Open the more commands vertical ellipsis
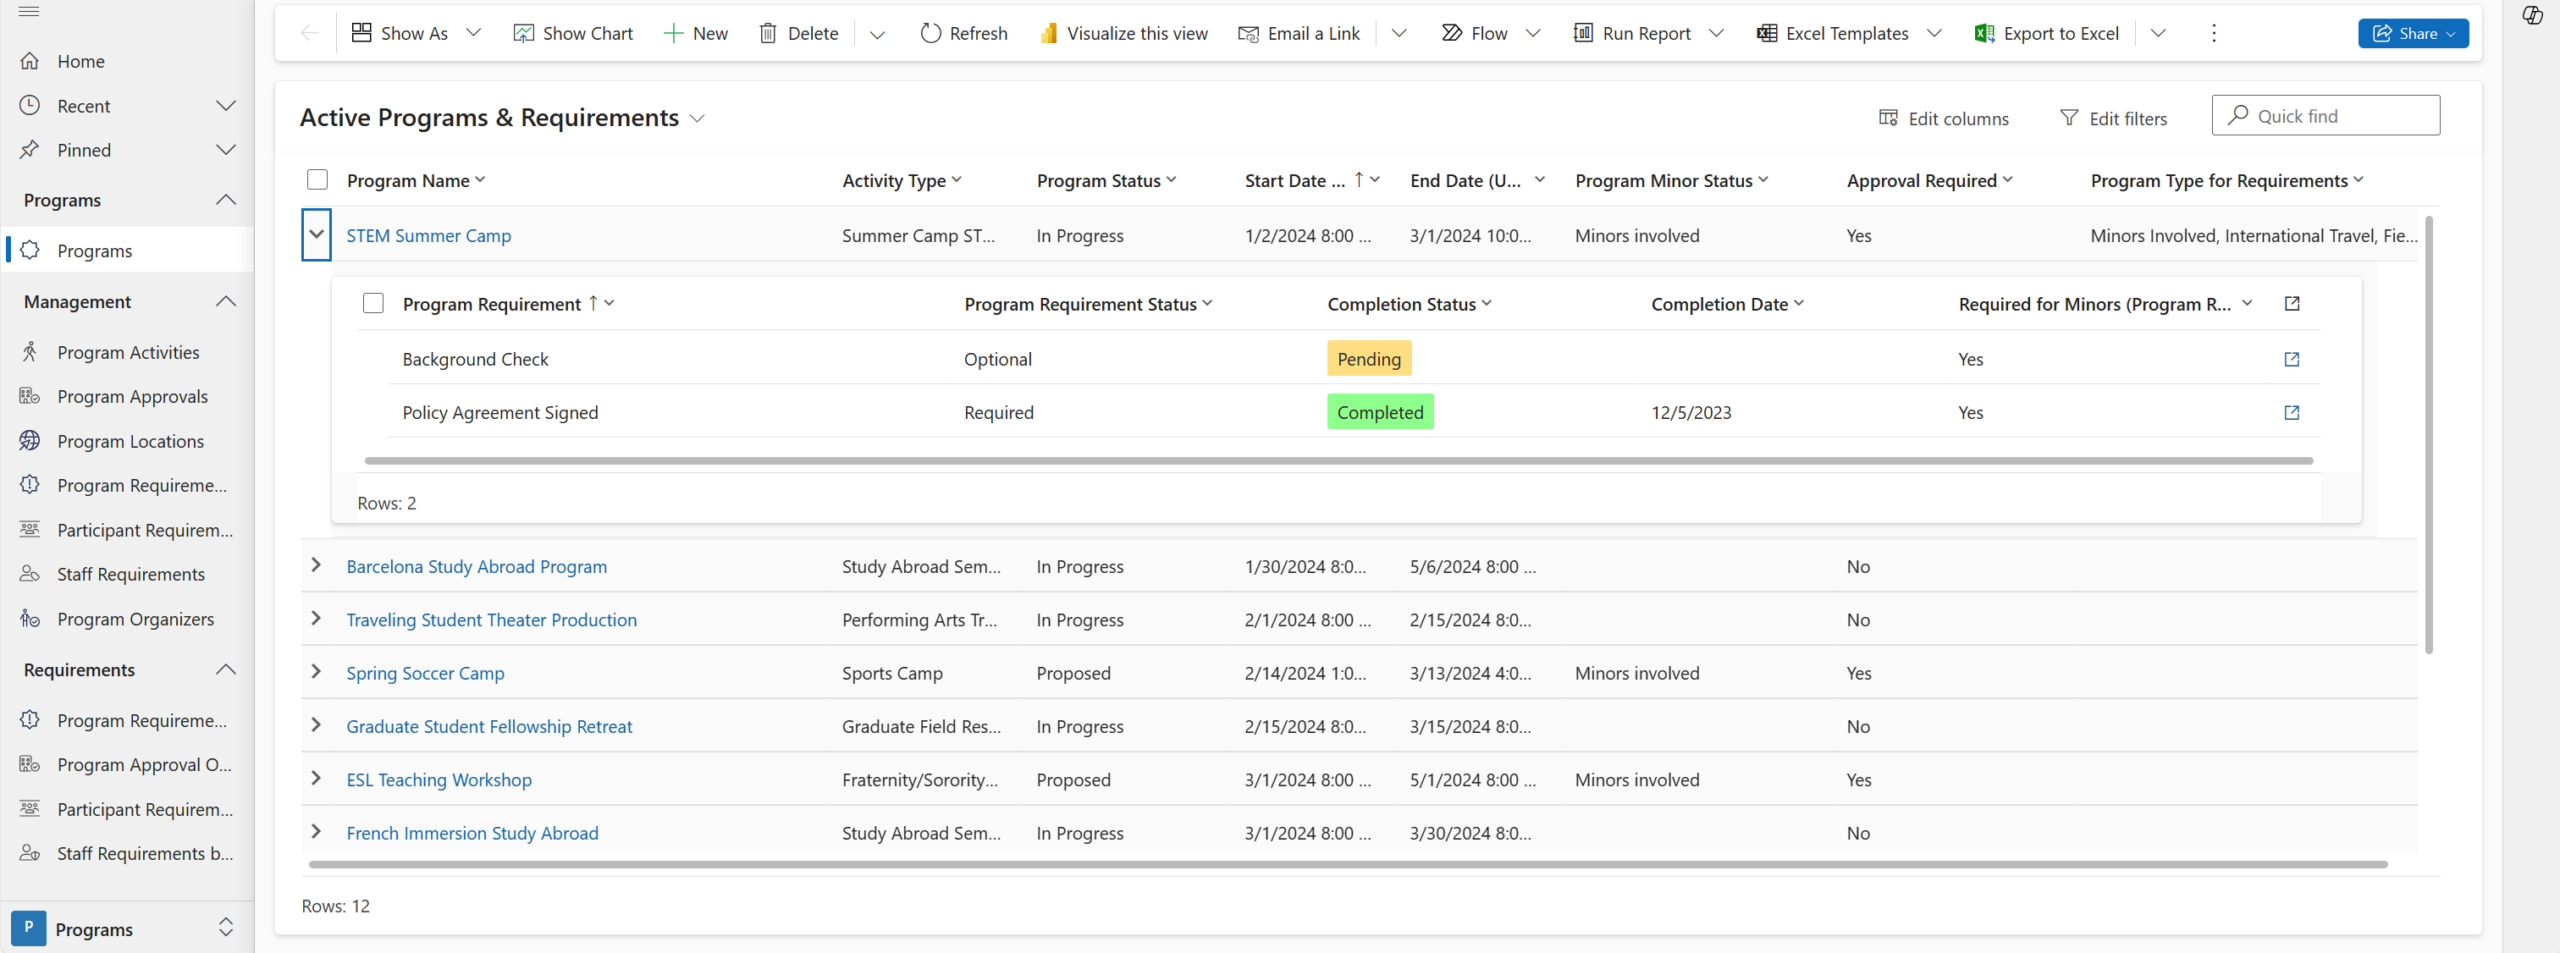 pos(2213,33)
